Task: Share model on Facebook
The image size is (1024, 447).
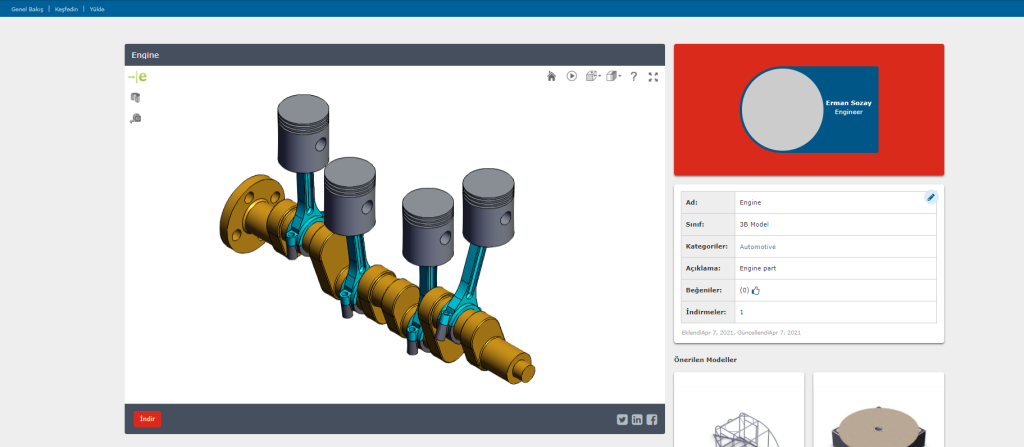Action: 652,419
